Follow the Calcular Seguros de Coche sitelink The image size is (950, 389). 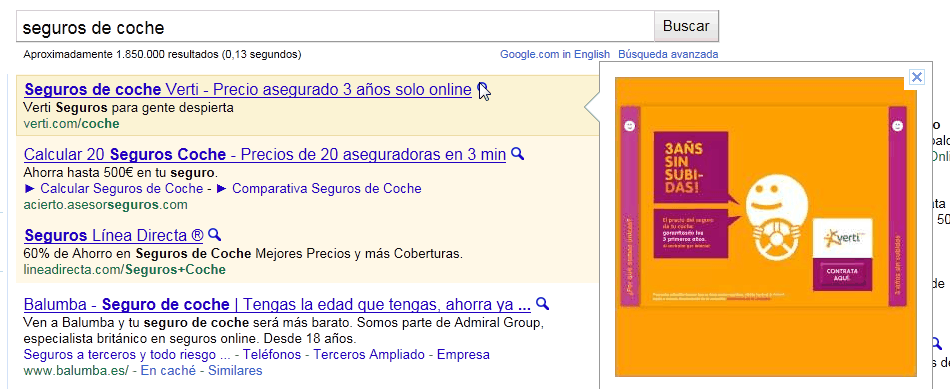coord(113,188)
